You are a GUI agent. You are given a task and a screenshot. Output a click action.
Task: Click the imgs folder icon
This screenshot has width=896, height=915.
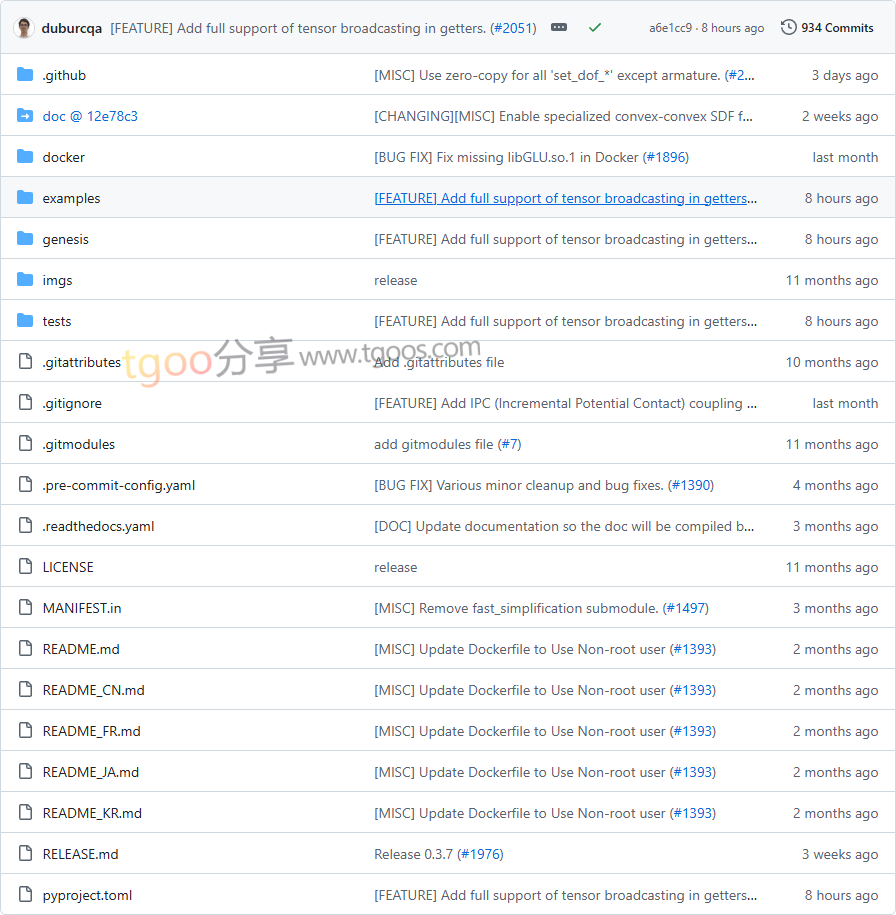click(25, 280)
